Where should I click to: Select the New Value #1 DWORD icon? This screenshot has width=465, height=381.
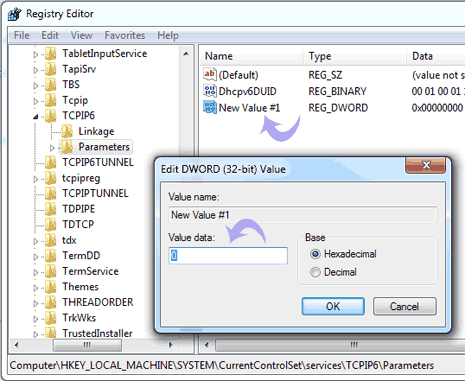[210, 107]
